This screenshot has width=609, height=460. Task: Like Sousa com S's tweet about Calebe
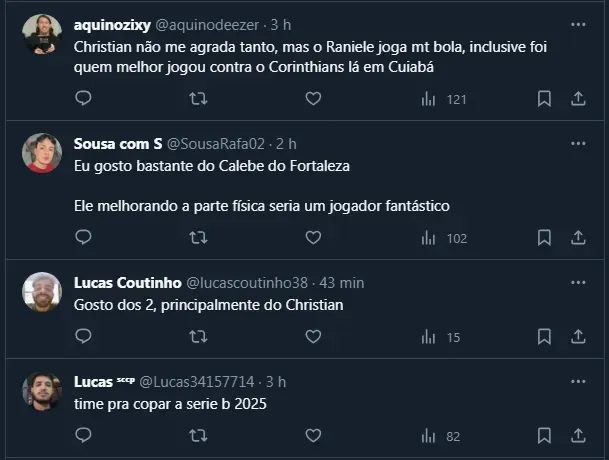(313, 237)
